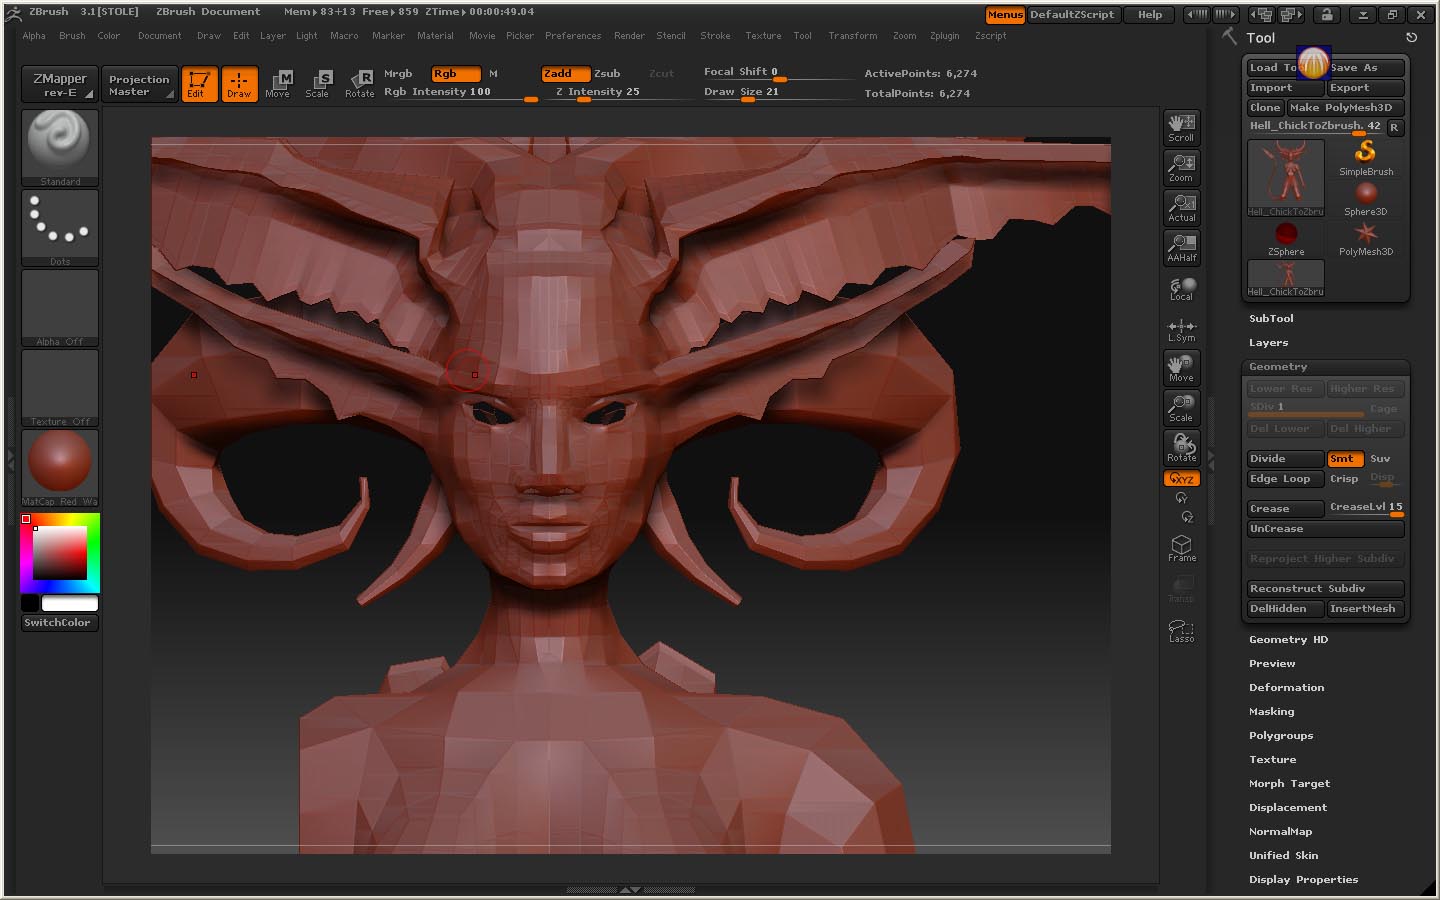Click the Scroll canvas icon
The height and width of the screenshot is (900, 1440).
1181,128
